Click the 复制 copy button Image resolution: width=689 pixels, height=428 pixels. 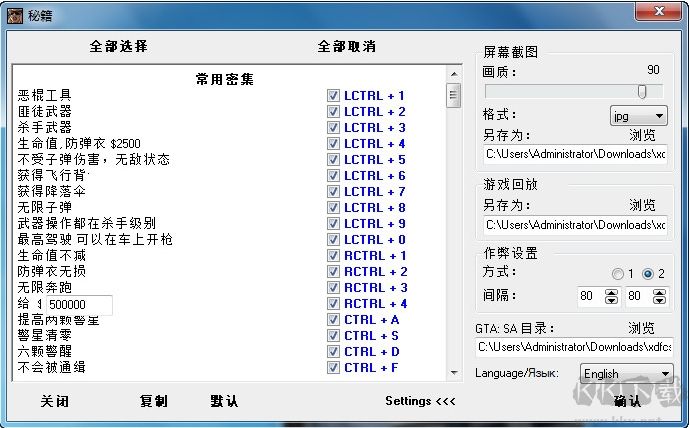[x=153, y=401]
